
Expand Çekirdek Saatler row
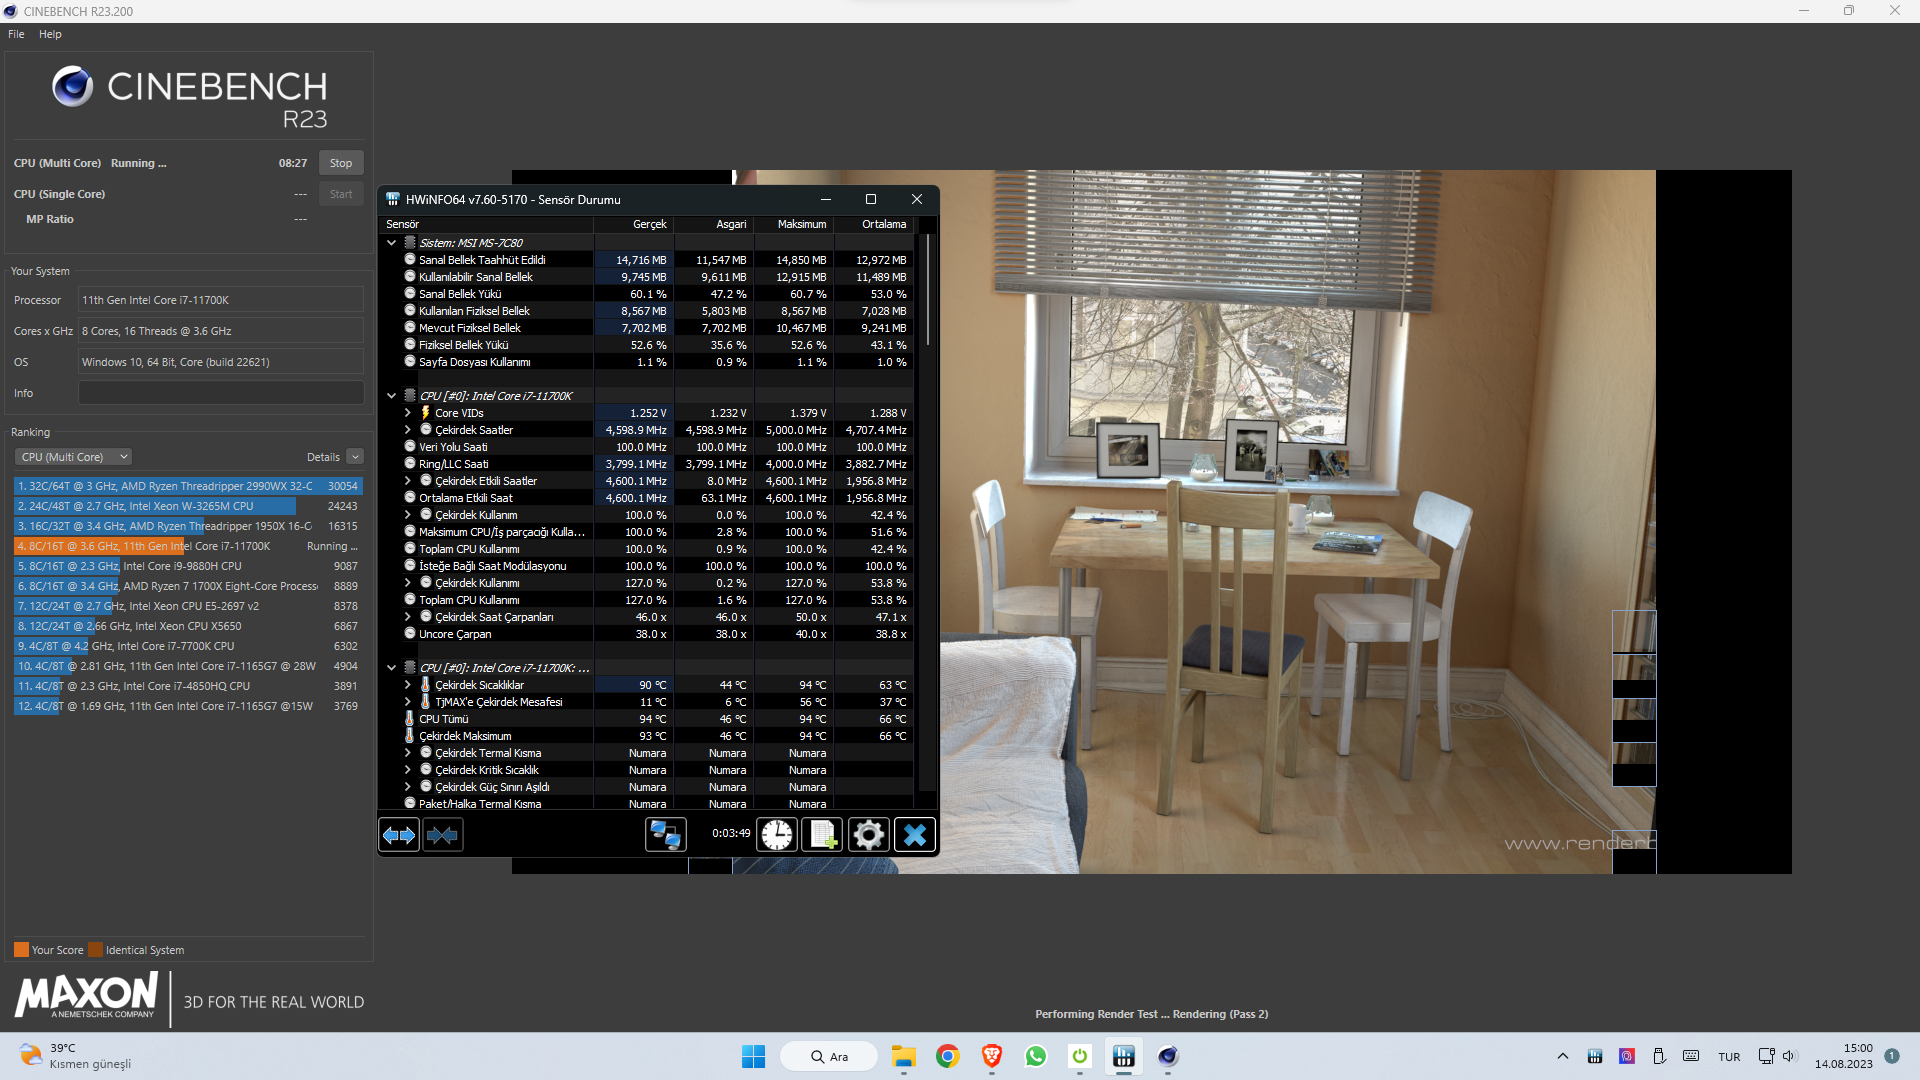click(408, 430)
